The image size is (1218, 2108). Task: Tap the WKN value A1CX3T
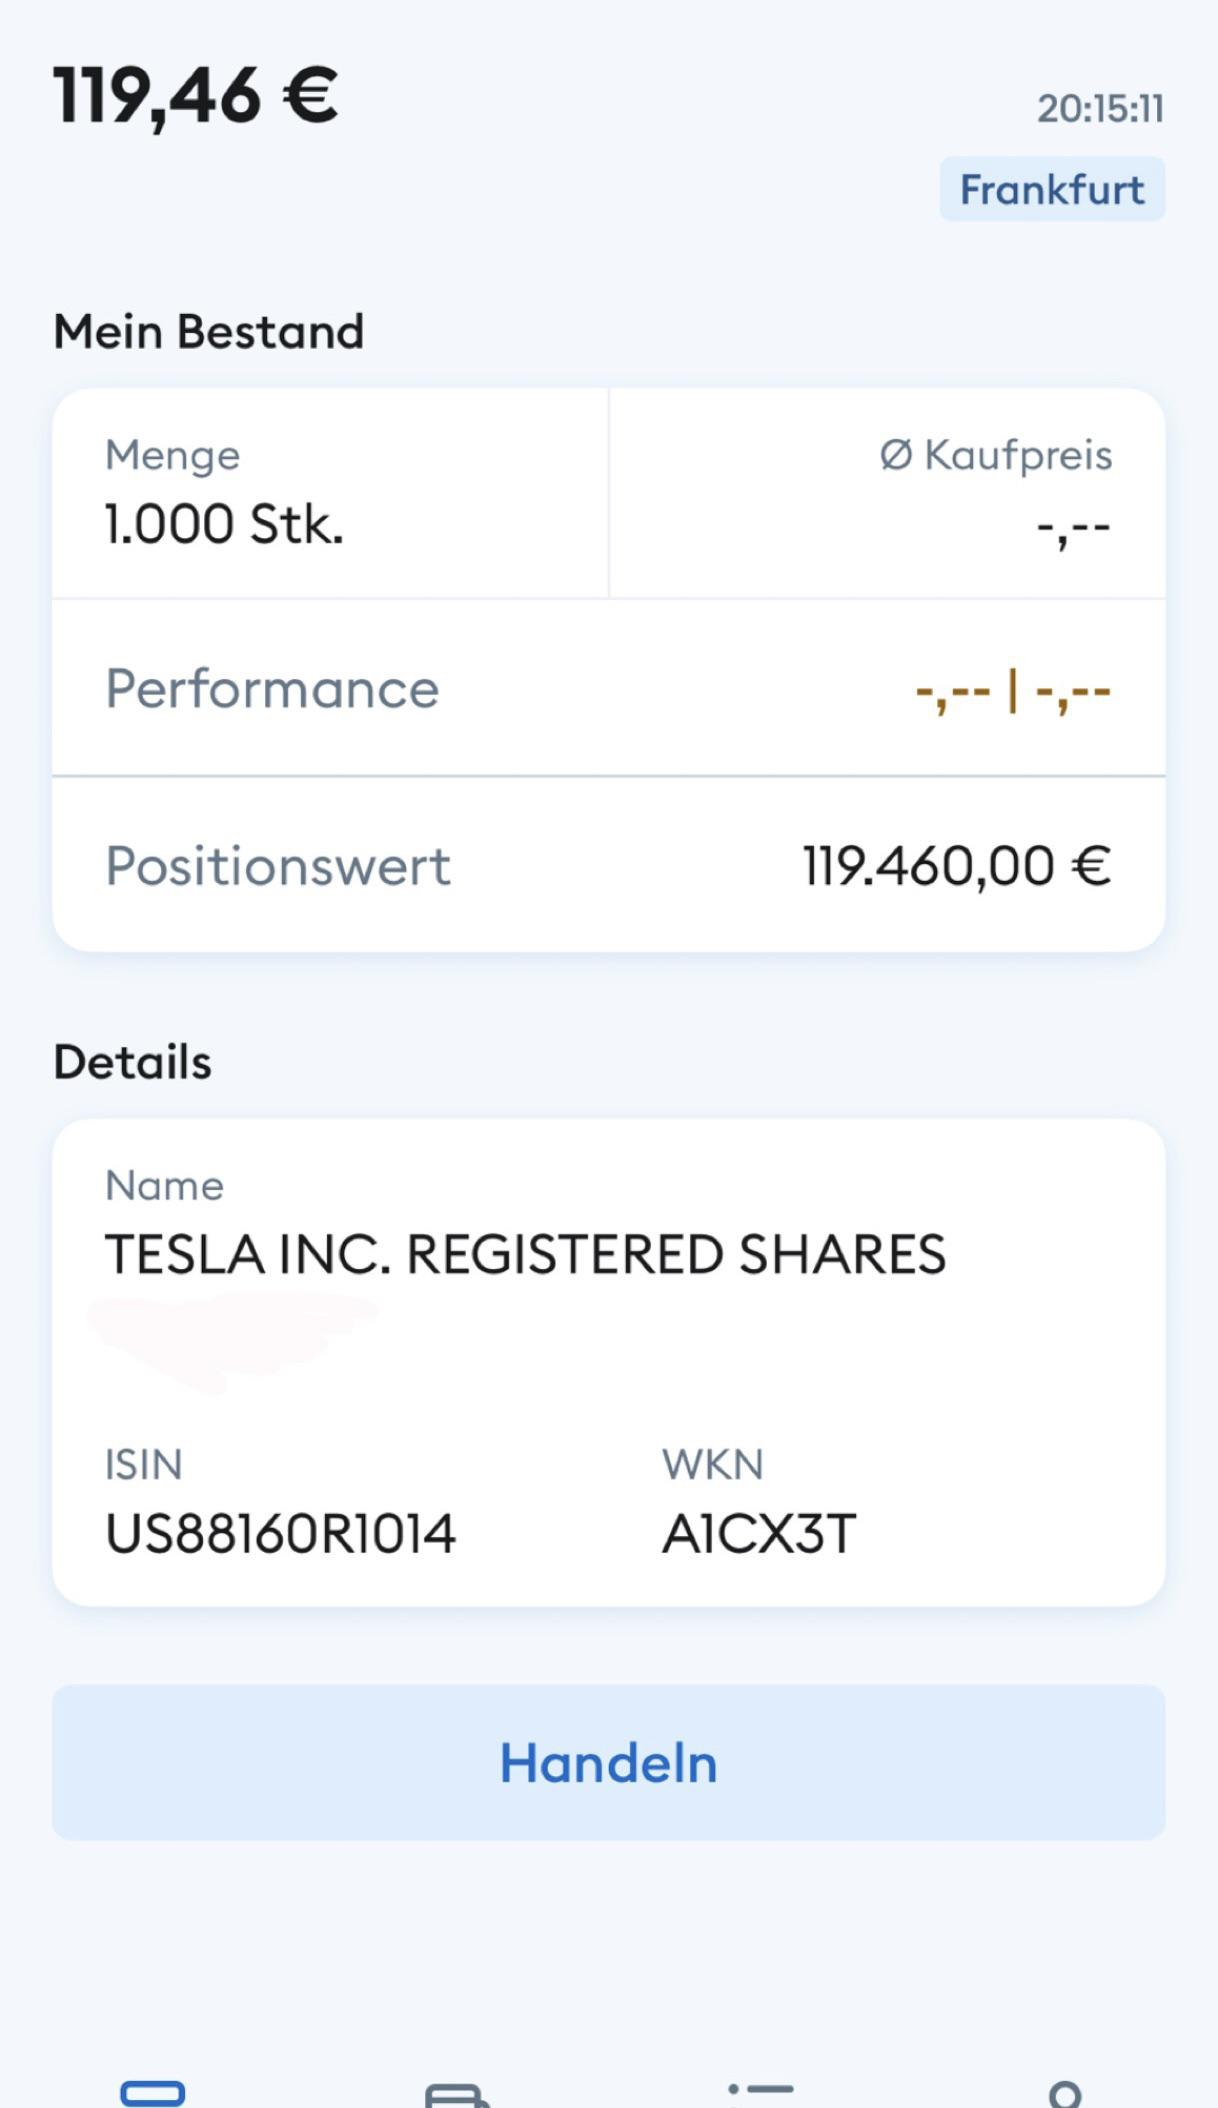(x=759, y=1534)
